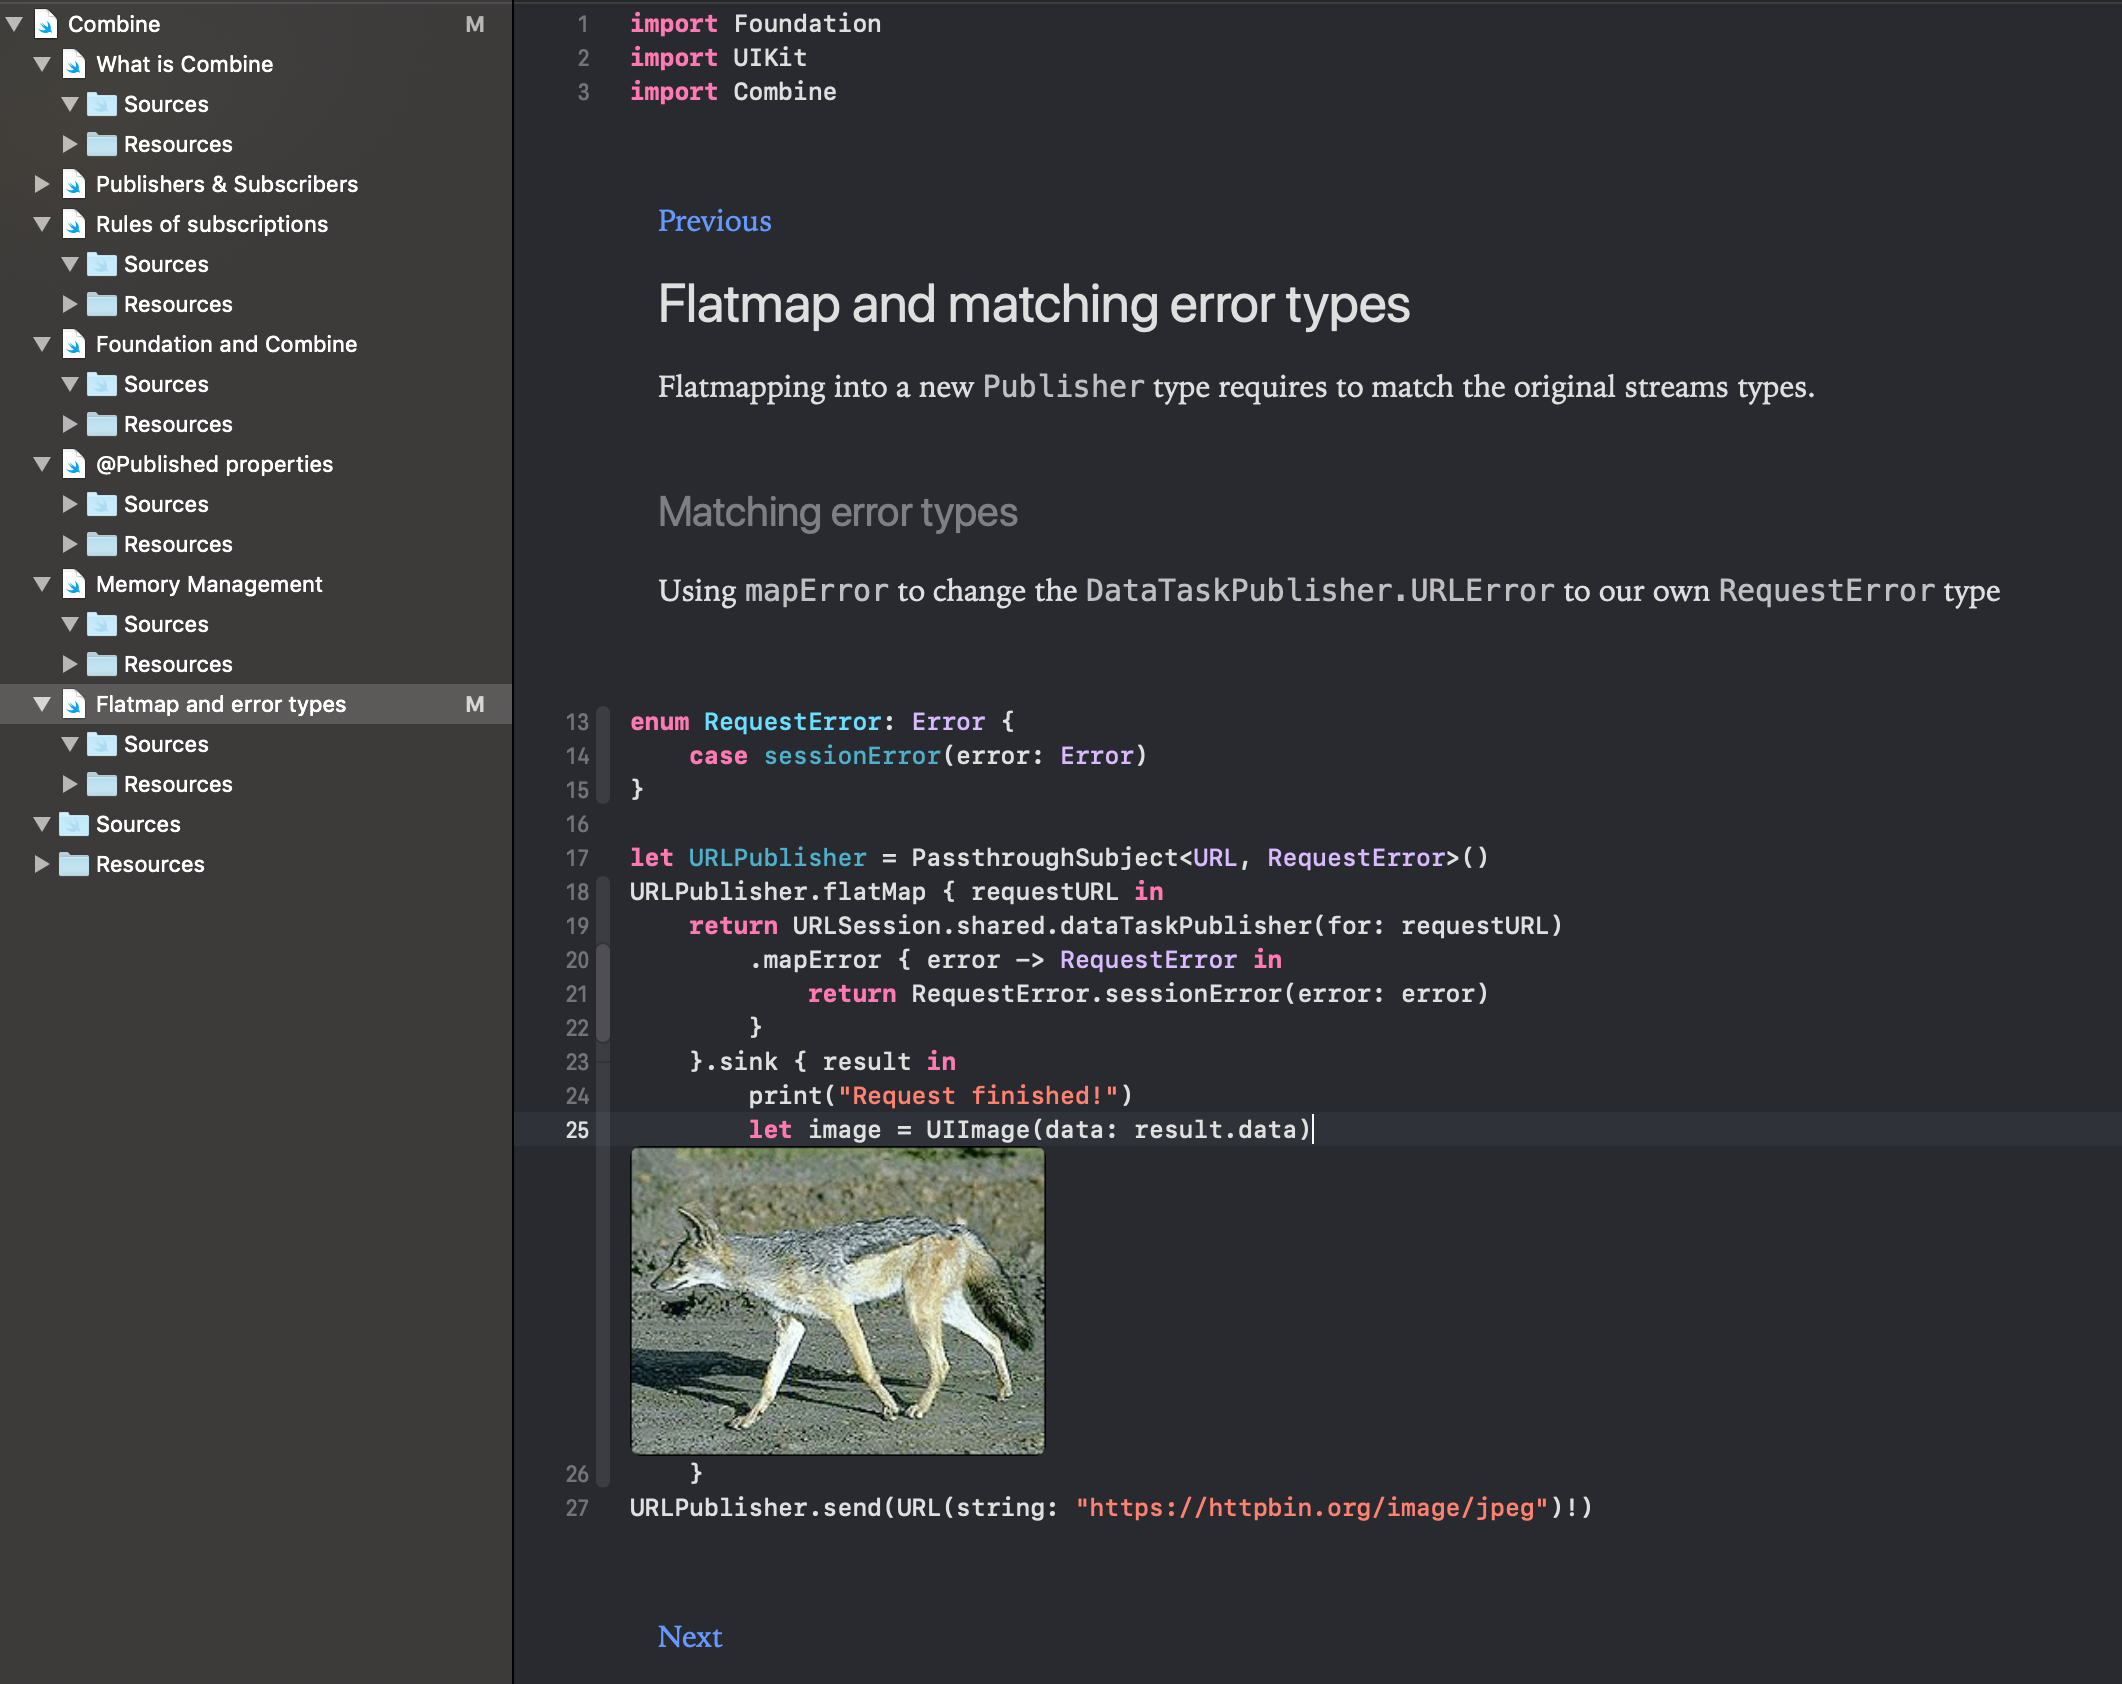The height and width of the screenshot is (1684, 2122).
Task: Click the What is Combine page icon
Action: pyautogui.click(x=74, y=64)
